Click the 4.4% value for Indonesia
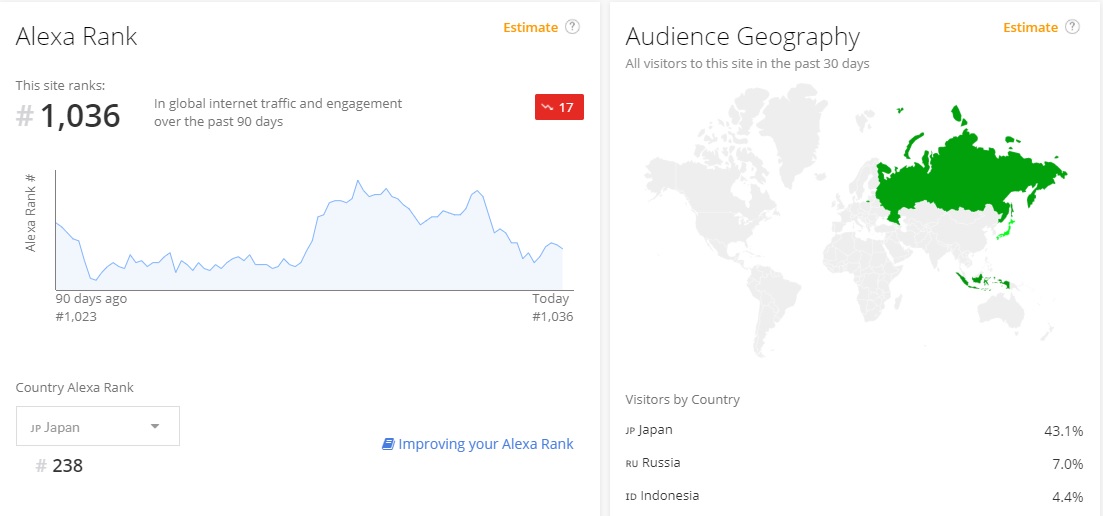Image resolution: width=1103 pixels, height=516 pixels. pos(1068,497)
